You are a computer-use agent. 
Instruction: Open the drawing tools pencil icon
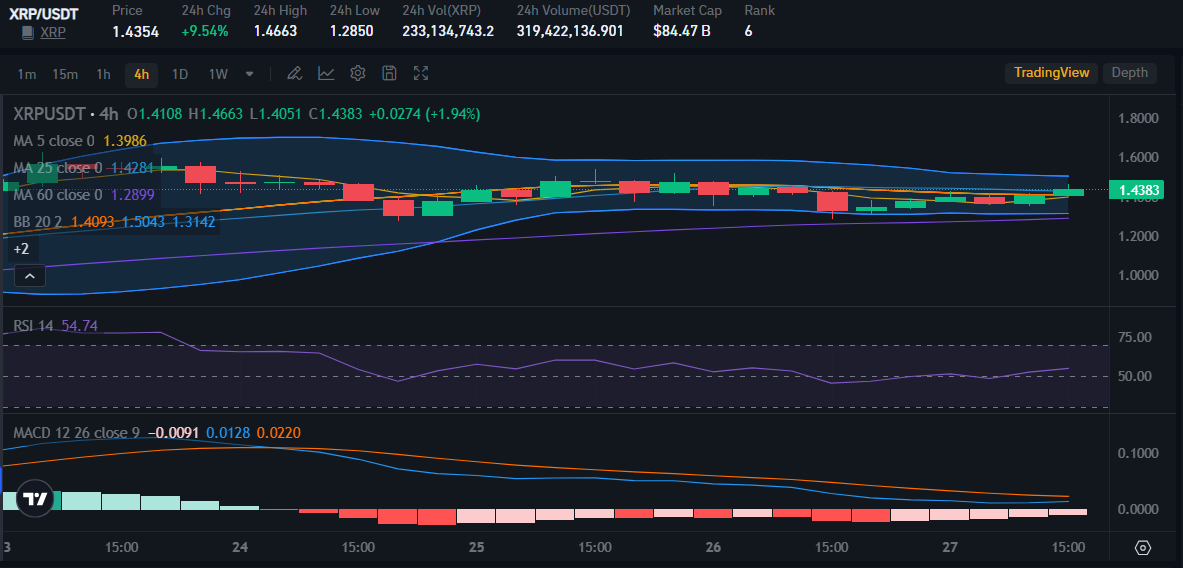295,73
